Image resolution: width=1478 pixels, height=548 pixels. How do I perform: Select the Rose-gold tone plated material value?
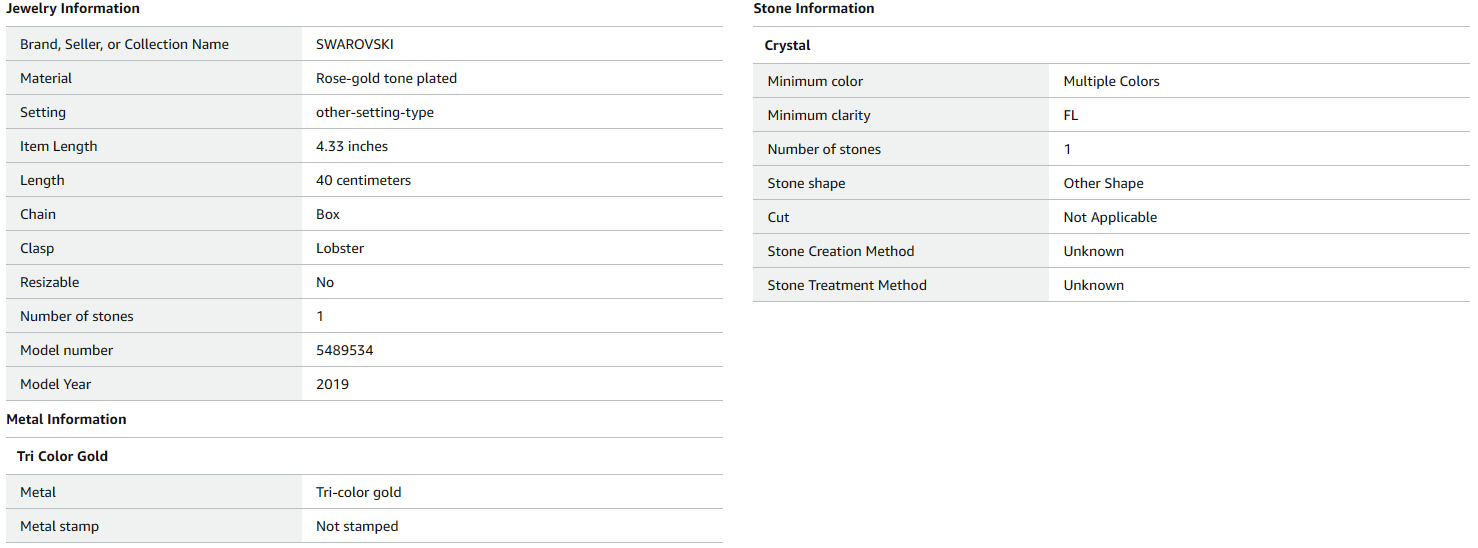(386, 78)
